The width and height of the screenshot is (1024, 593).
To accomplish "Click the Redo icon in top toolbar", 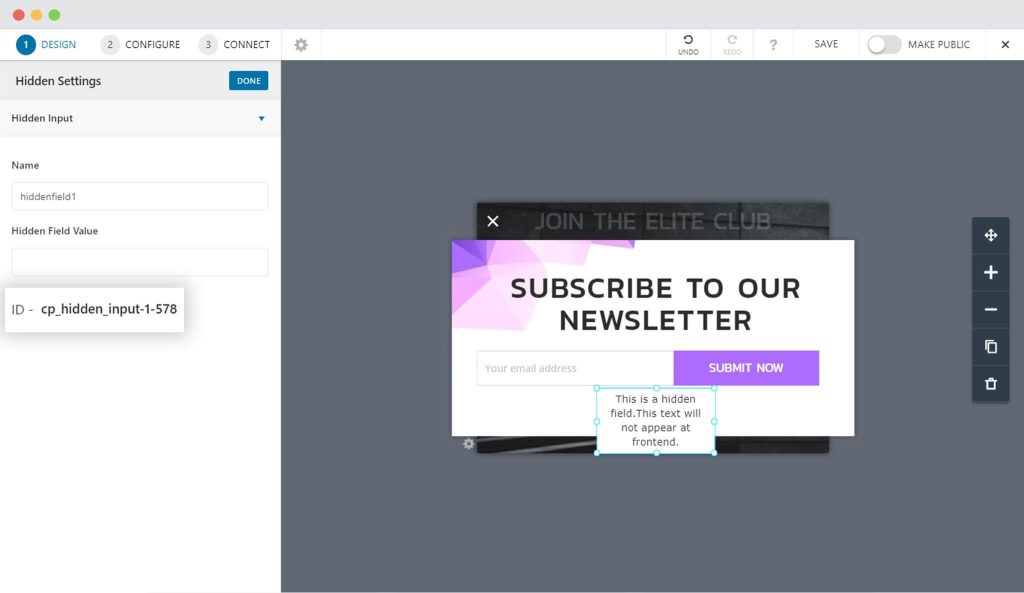I will (x=732, y=40).
